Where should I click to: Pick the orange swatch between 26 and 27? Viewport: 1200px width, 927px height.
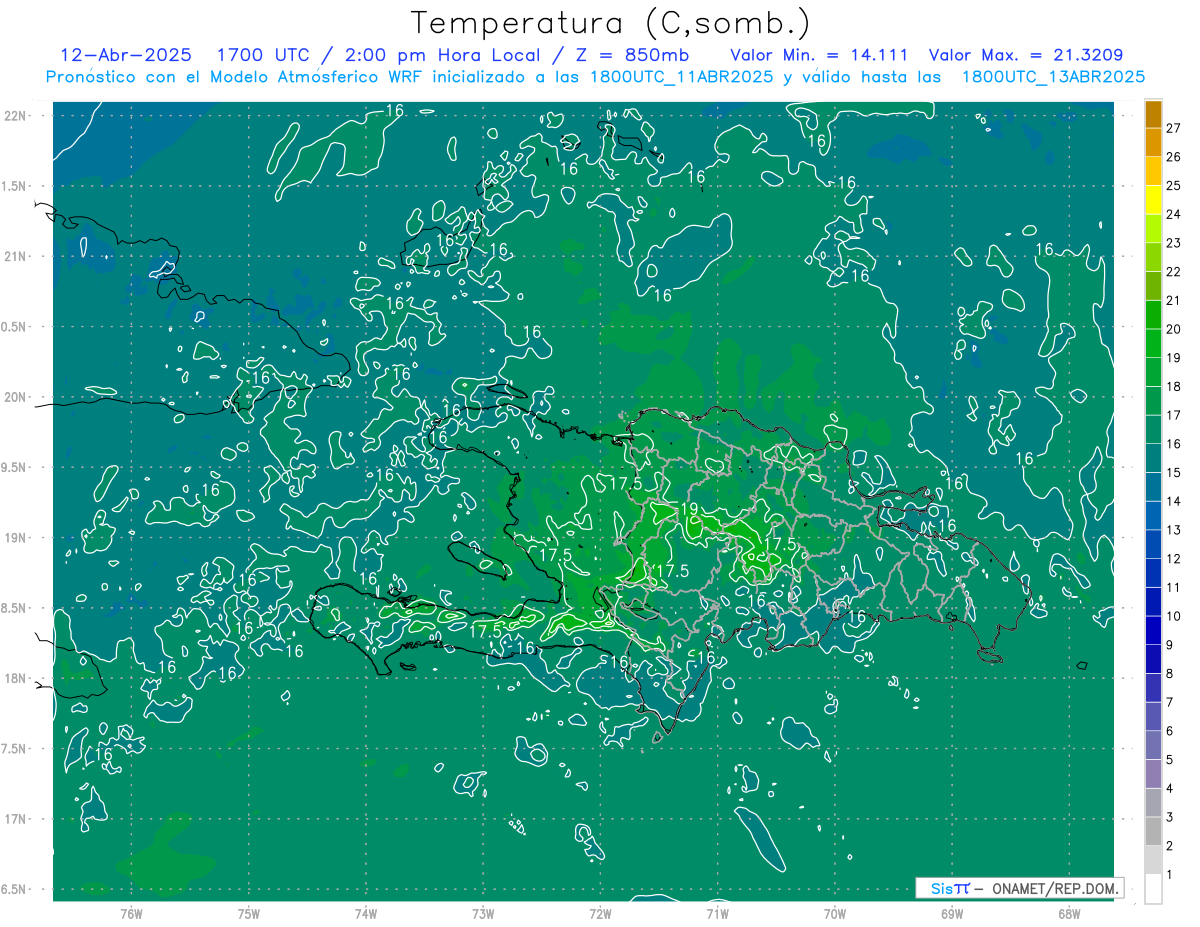tap(1153, 142)
